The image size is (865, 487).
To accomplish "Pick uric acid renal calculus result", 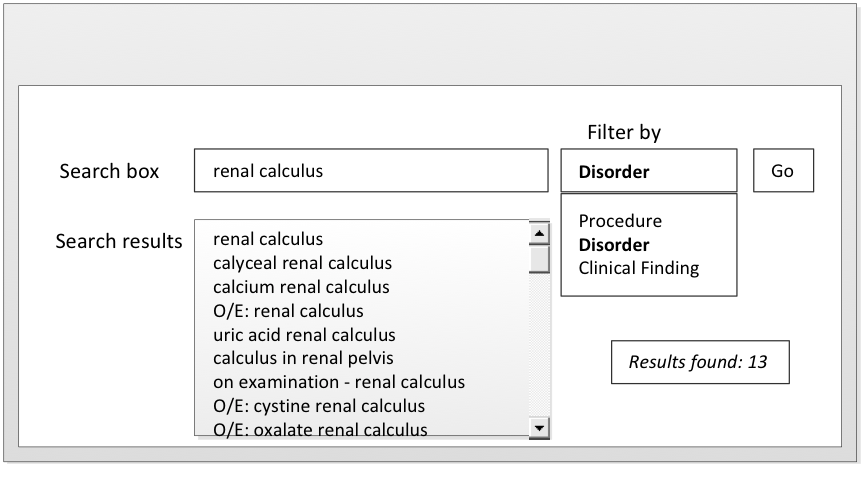I will [x=304, y=335].
